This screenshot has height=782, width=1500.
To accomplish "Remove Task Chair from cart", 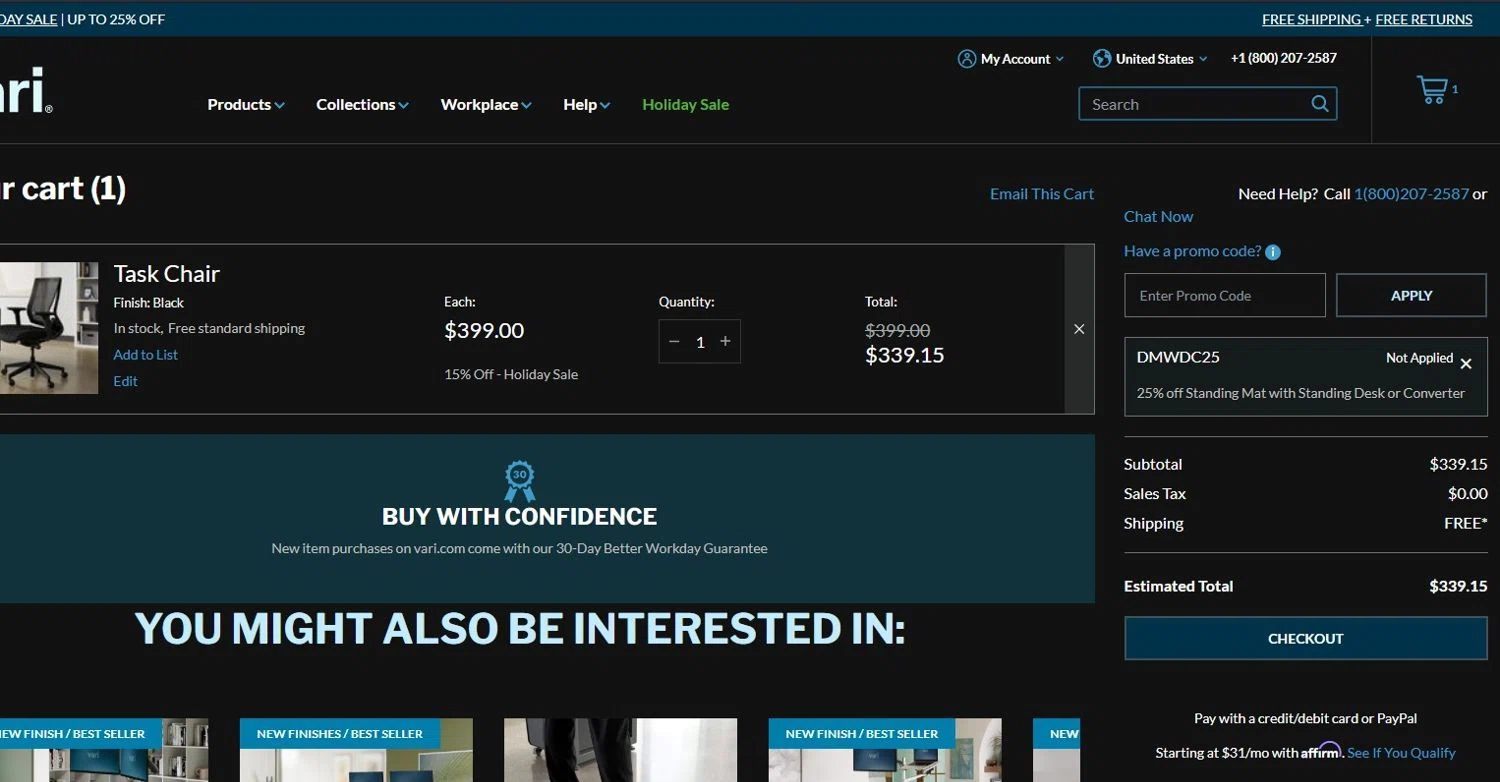I will [1079, 329].
